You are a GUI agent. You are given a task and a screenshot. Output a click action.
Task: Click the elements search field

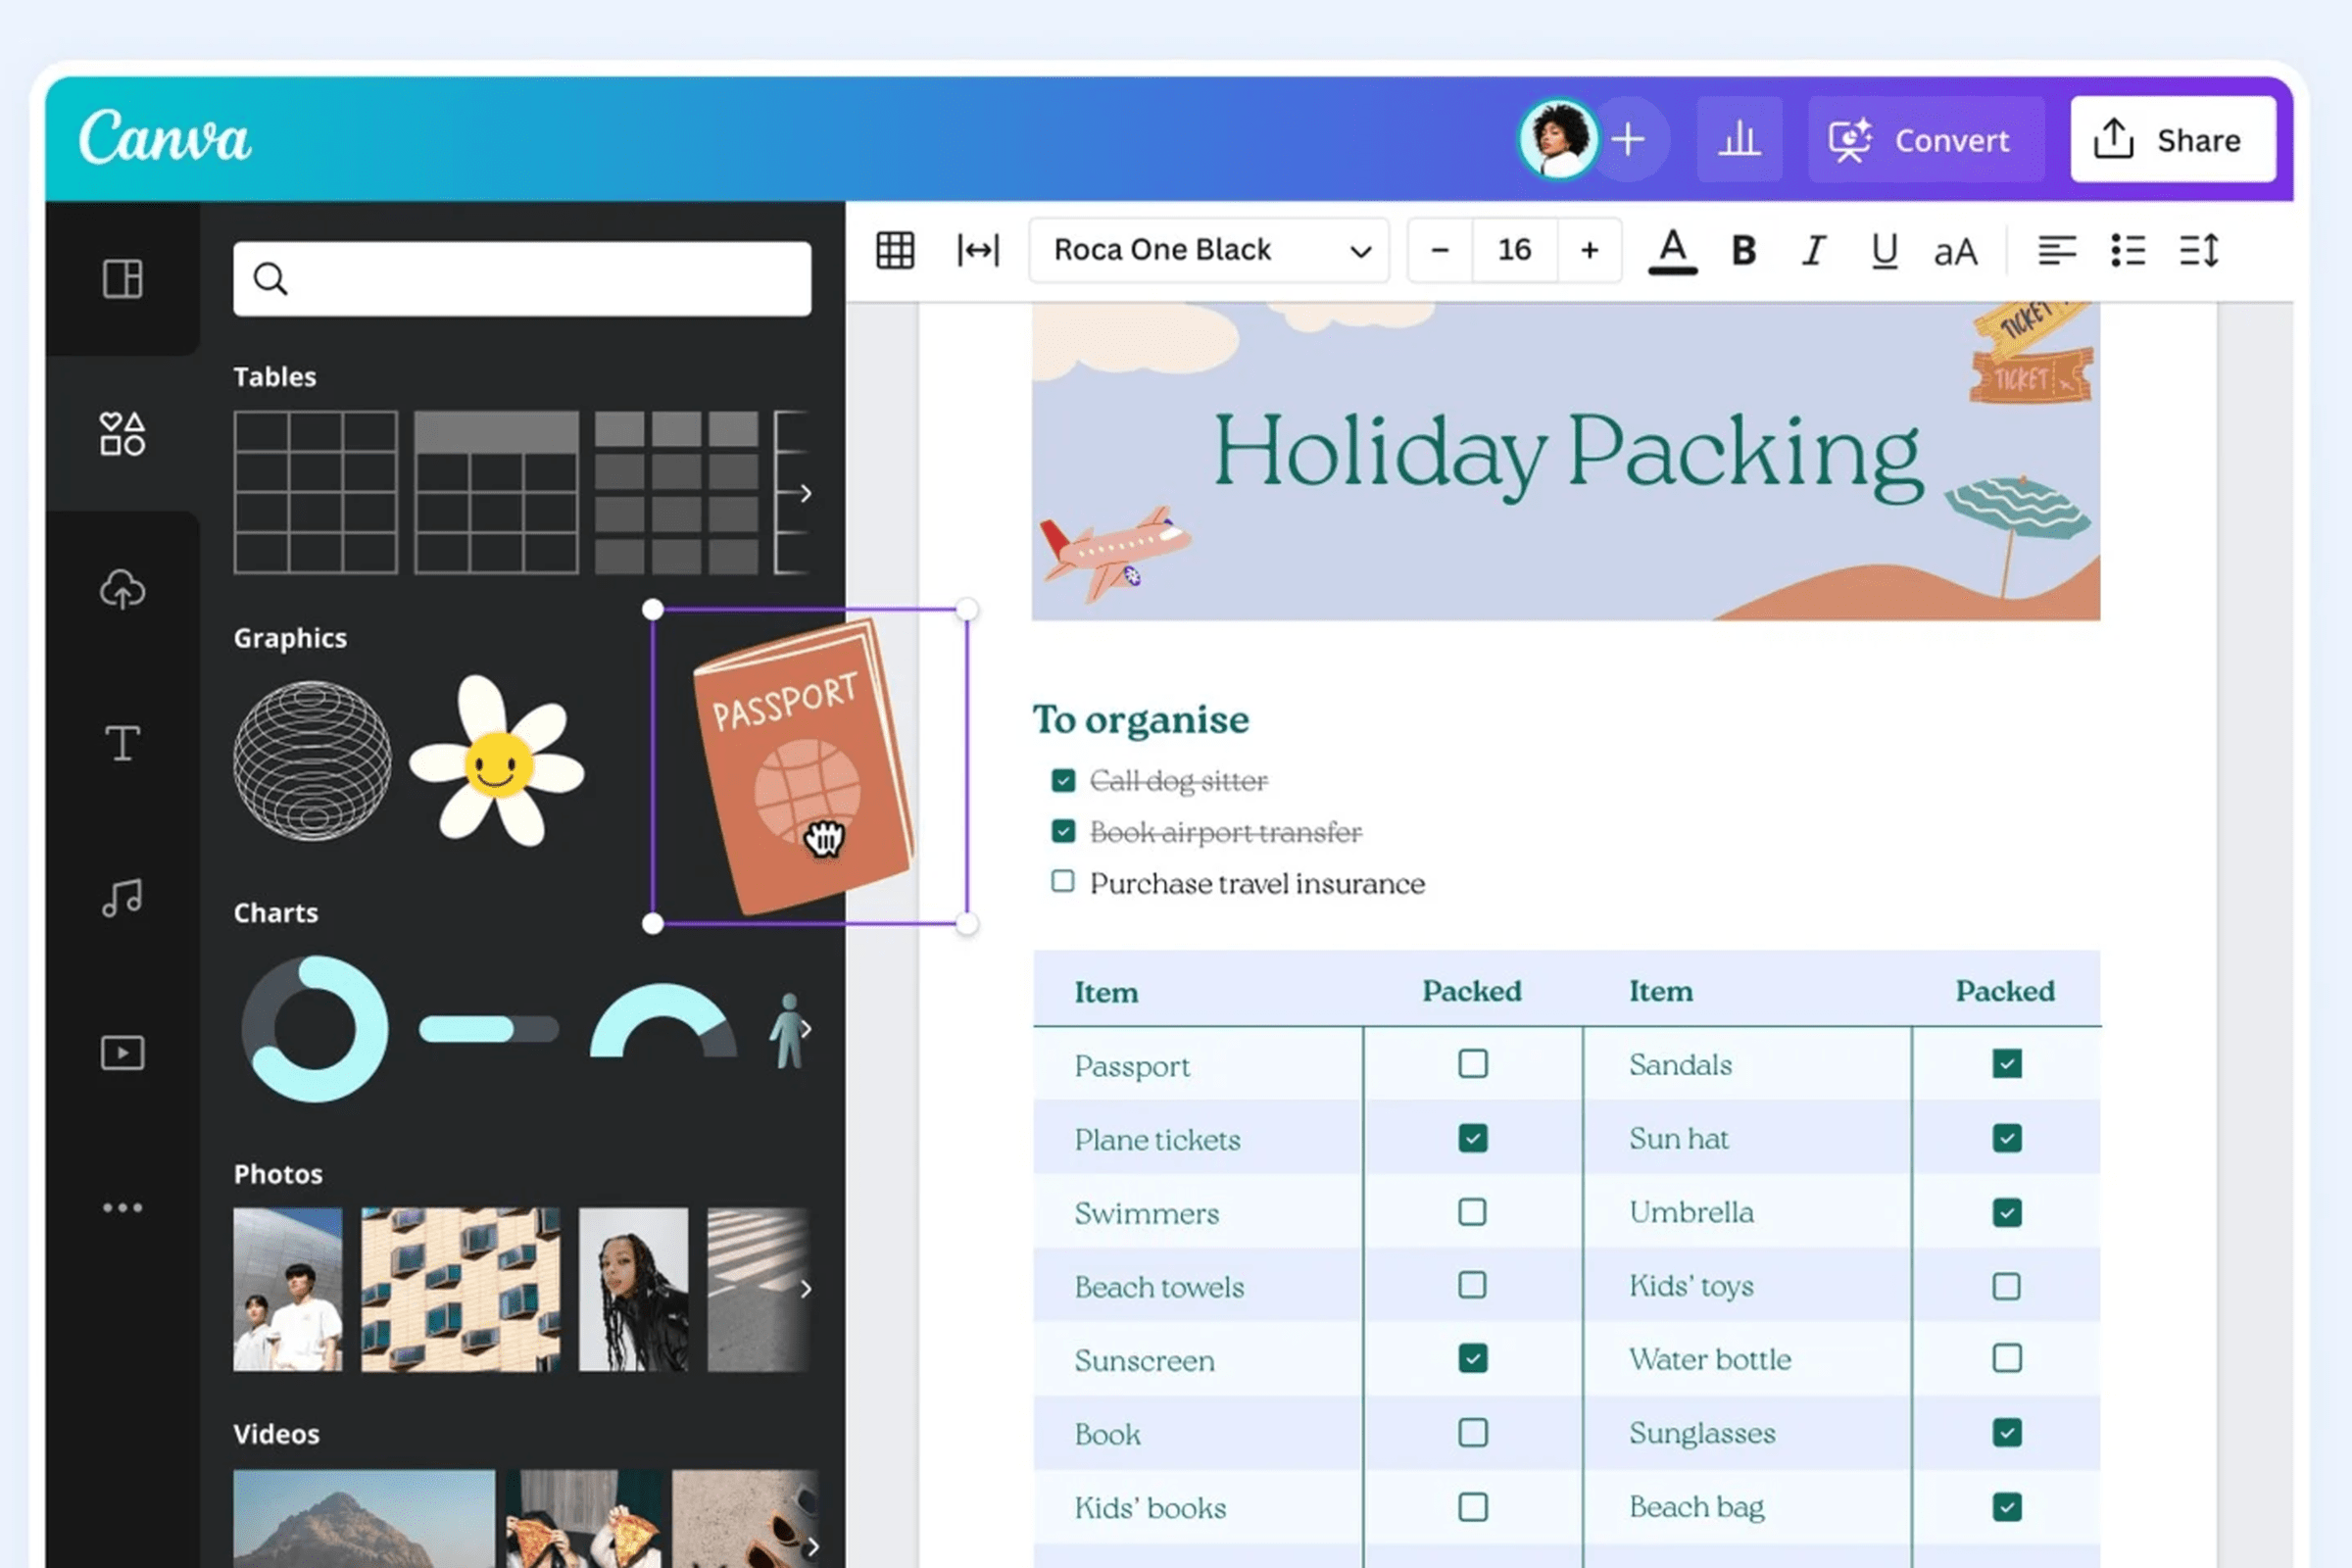520,280
